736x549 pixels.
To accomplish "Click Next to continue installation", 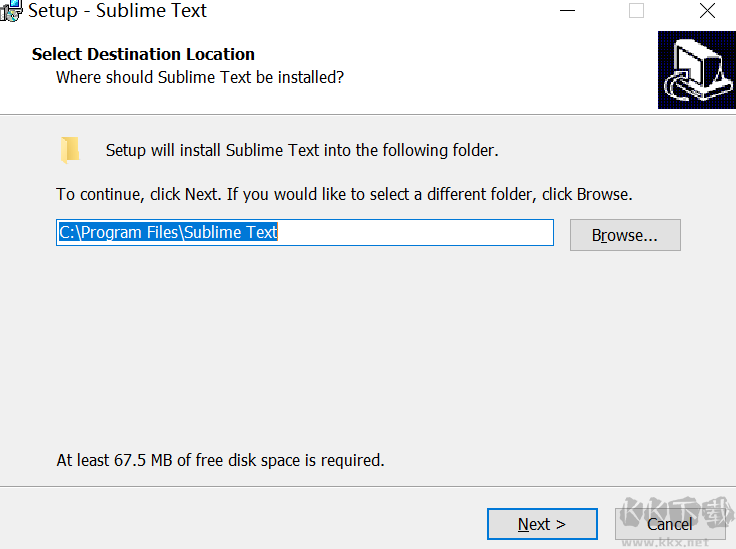I will click(541, 524).
